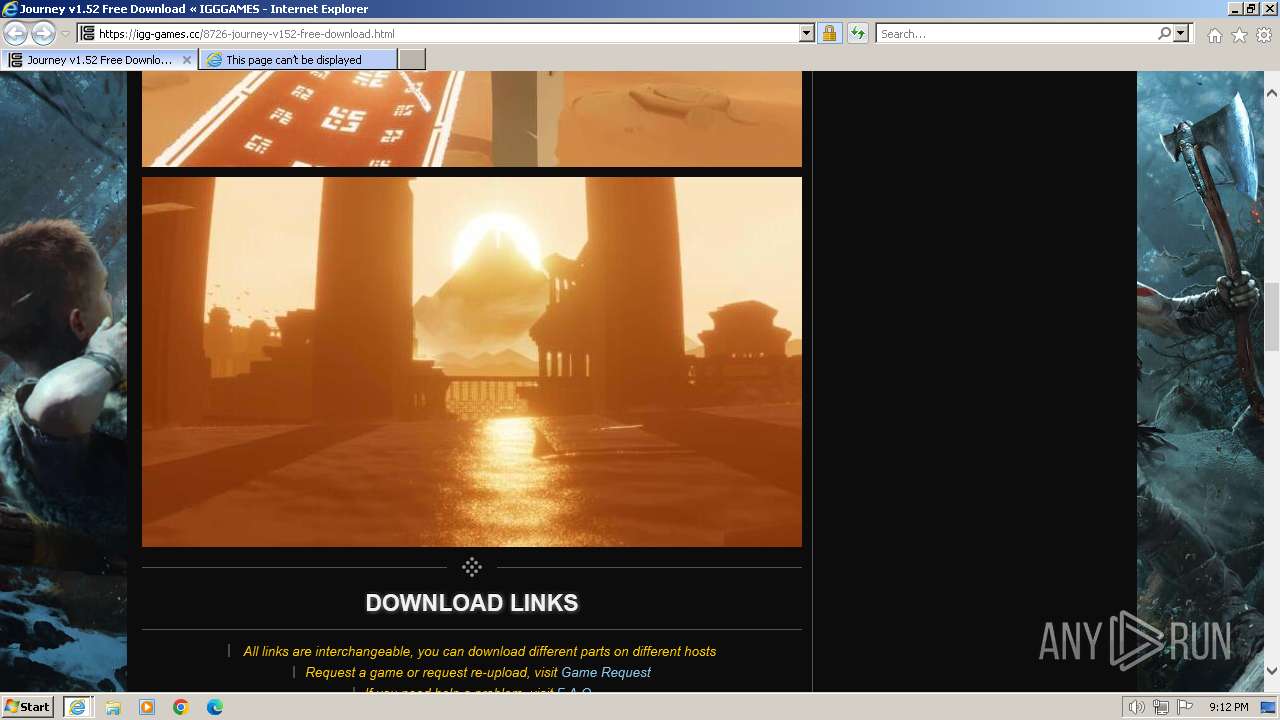
Task: Click the browser Forward arrow button
Action: pos(43,33)
